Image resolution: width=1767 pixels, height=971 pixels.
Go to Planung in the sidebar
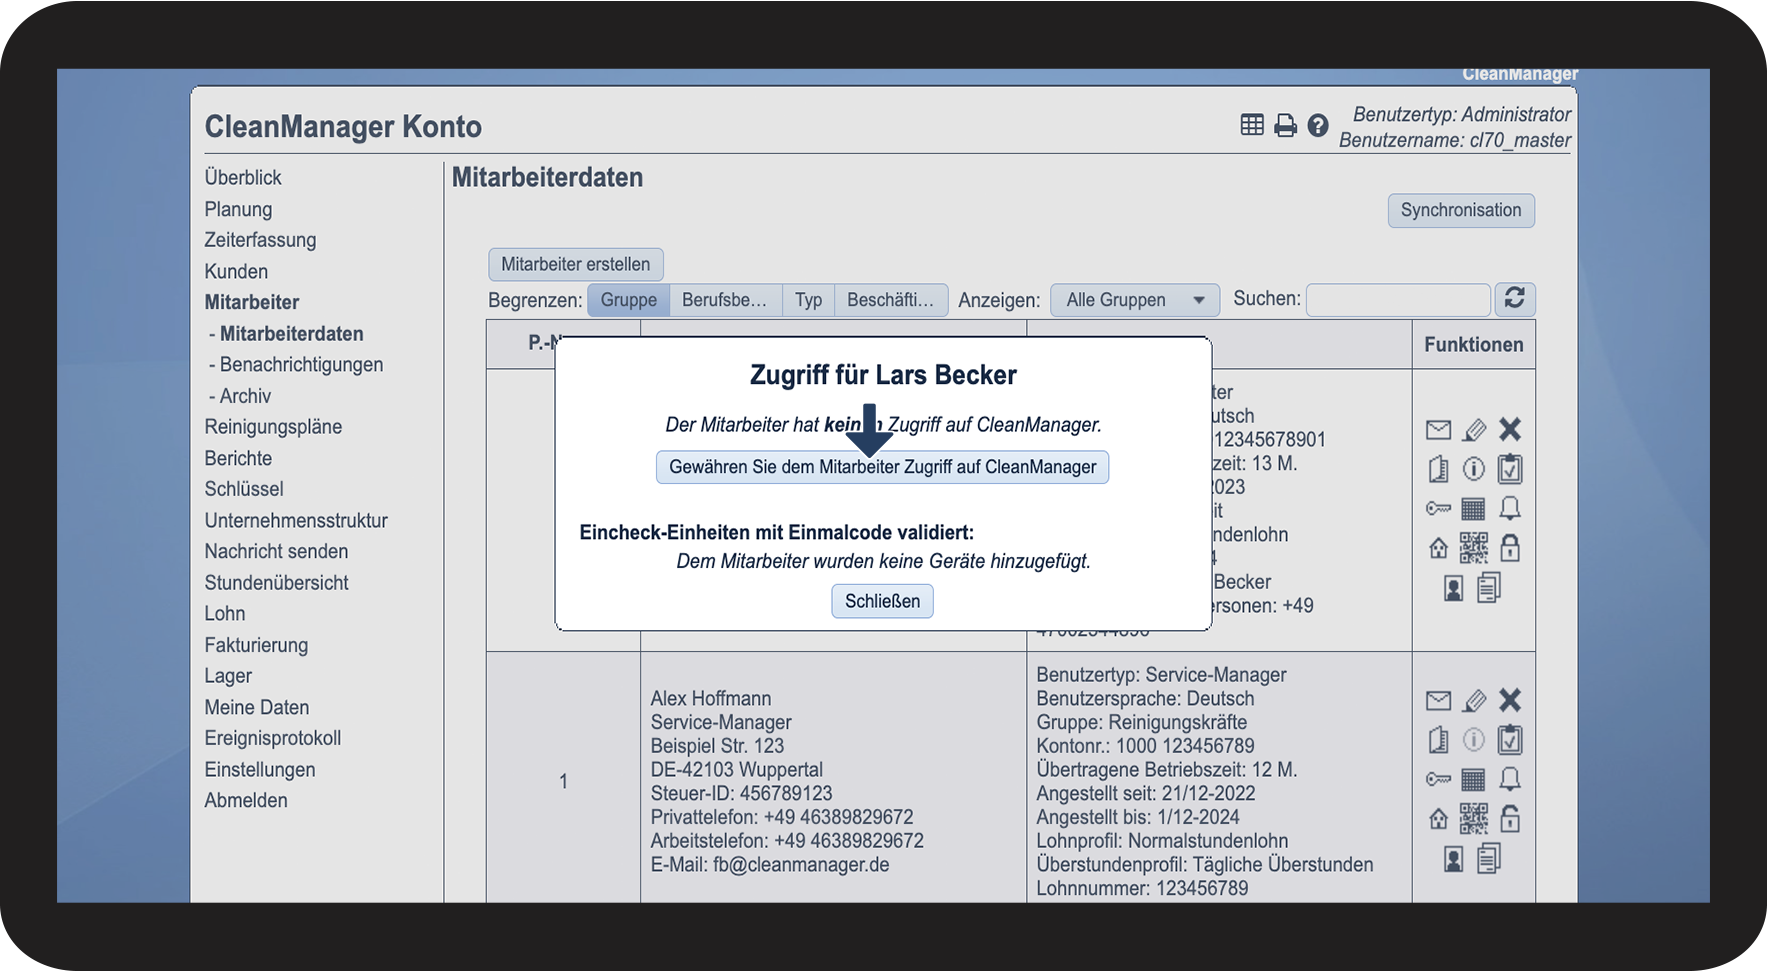(x=238, y=209)
